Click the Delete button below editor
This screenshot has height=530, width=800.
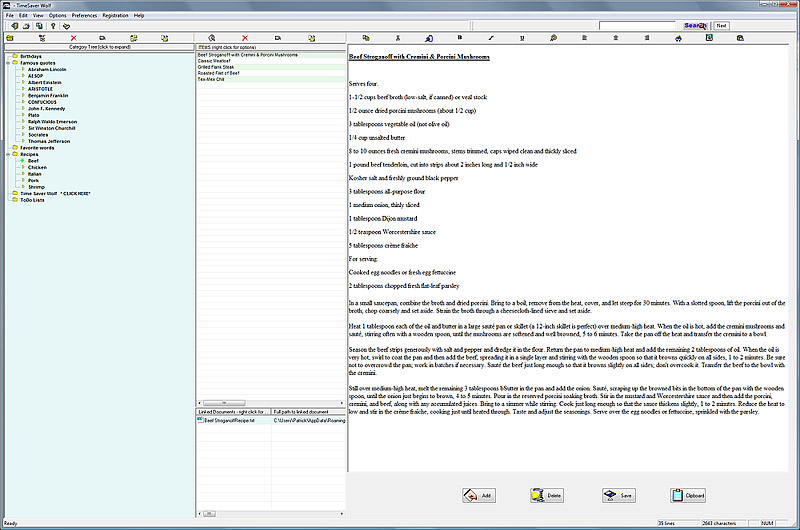click(x=547, y=495)
